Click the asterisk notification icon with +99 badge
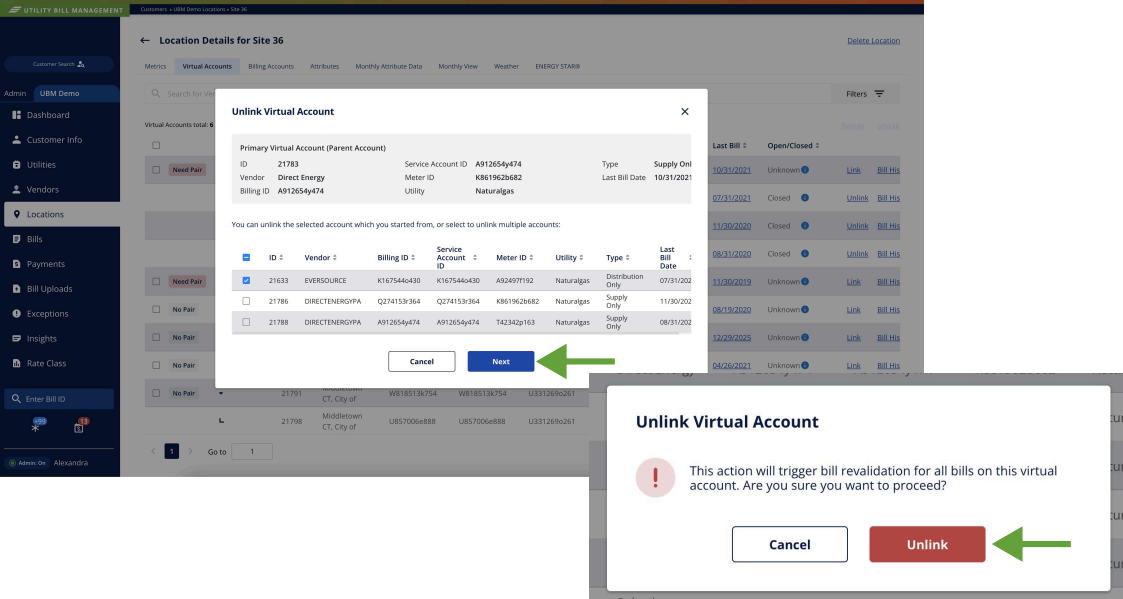 click(x=35, y=427)
